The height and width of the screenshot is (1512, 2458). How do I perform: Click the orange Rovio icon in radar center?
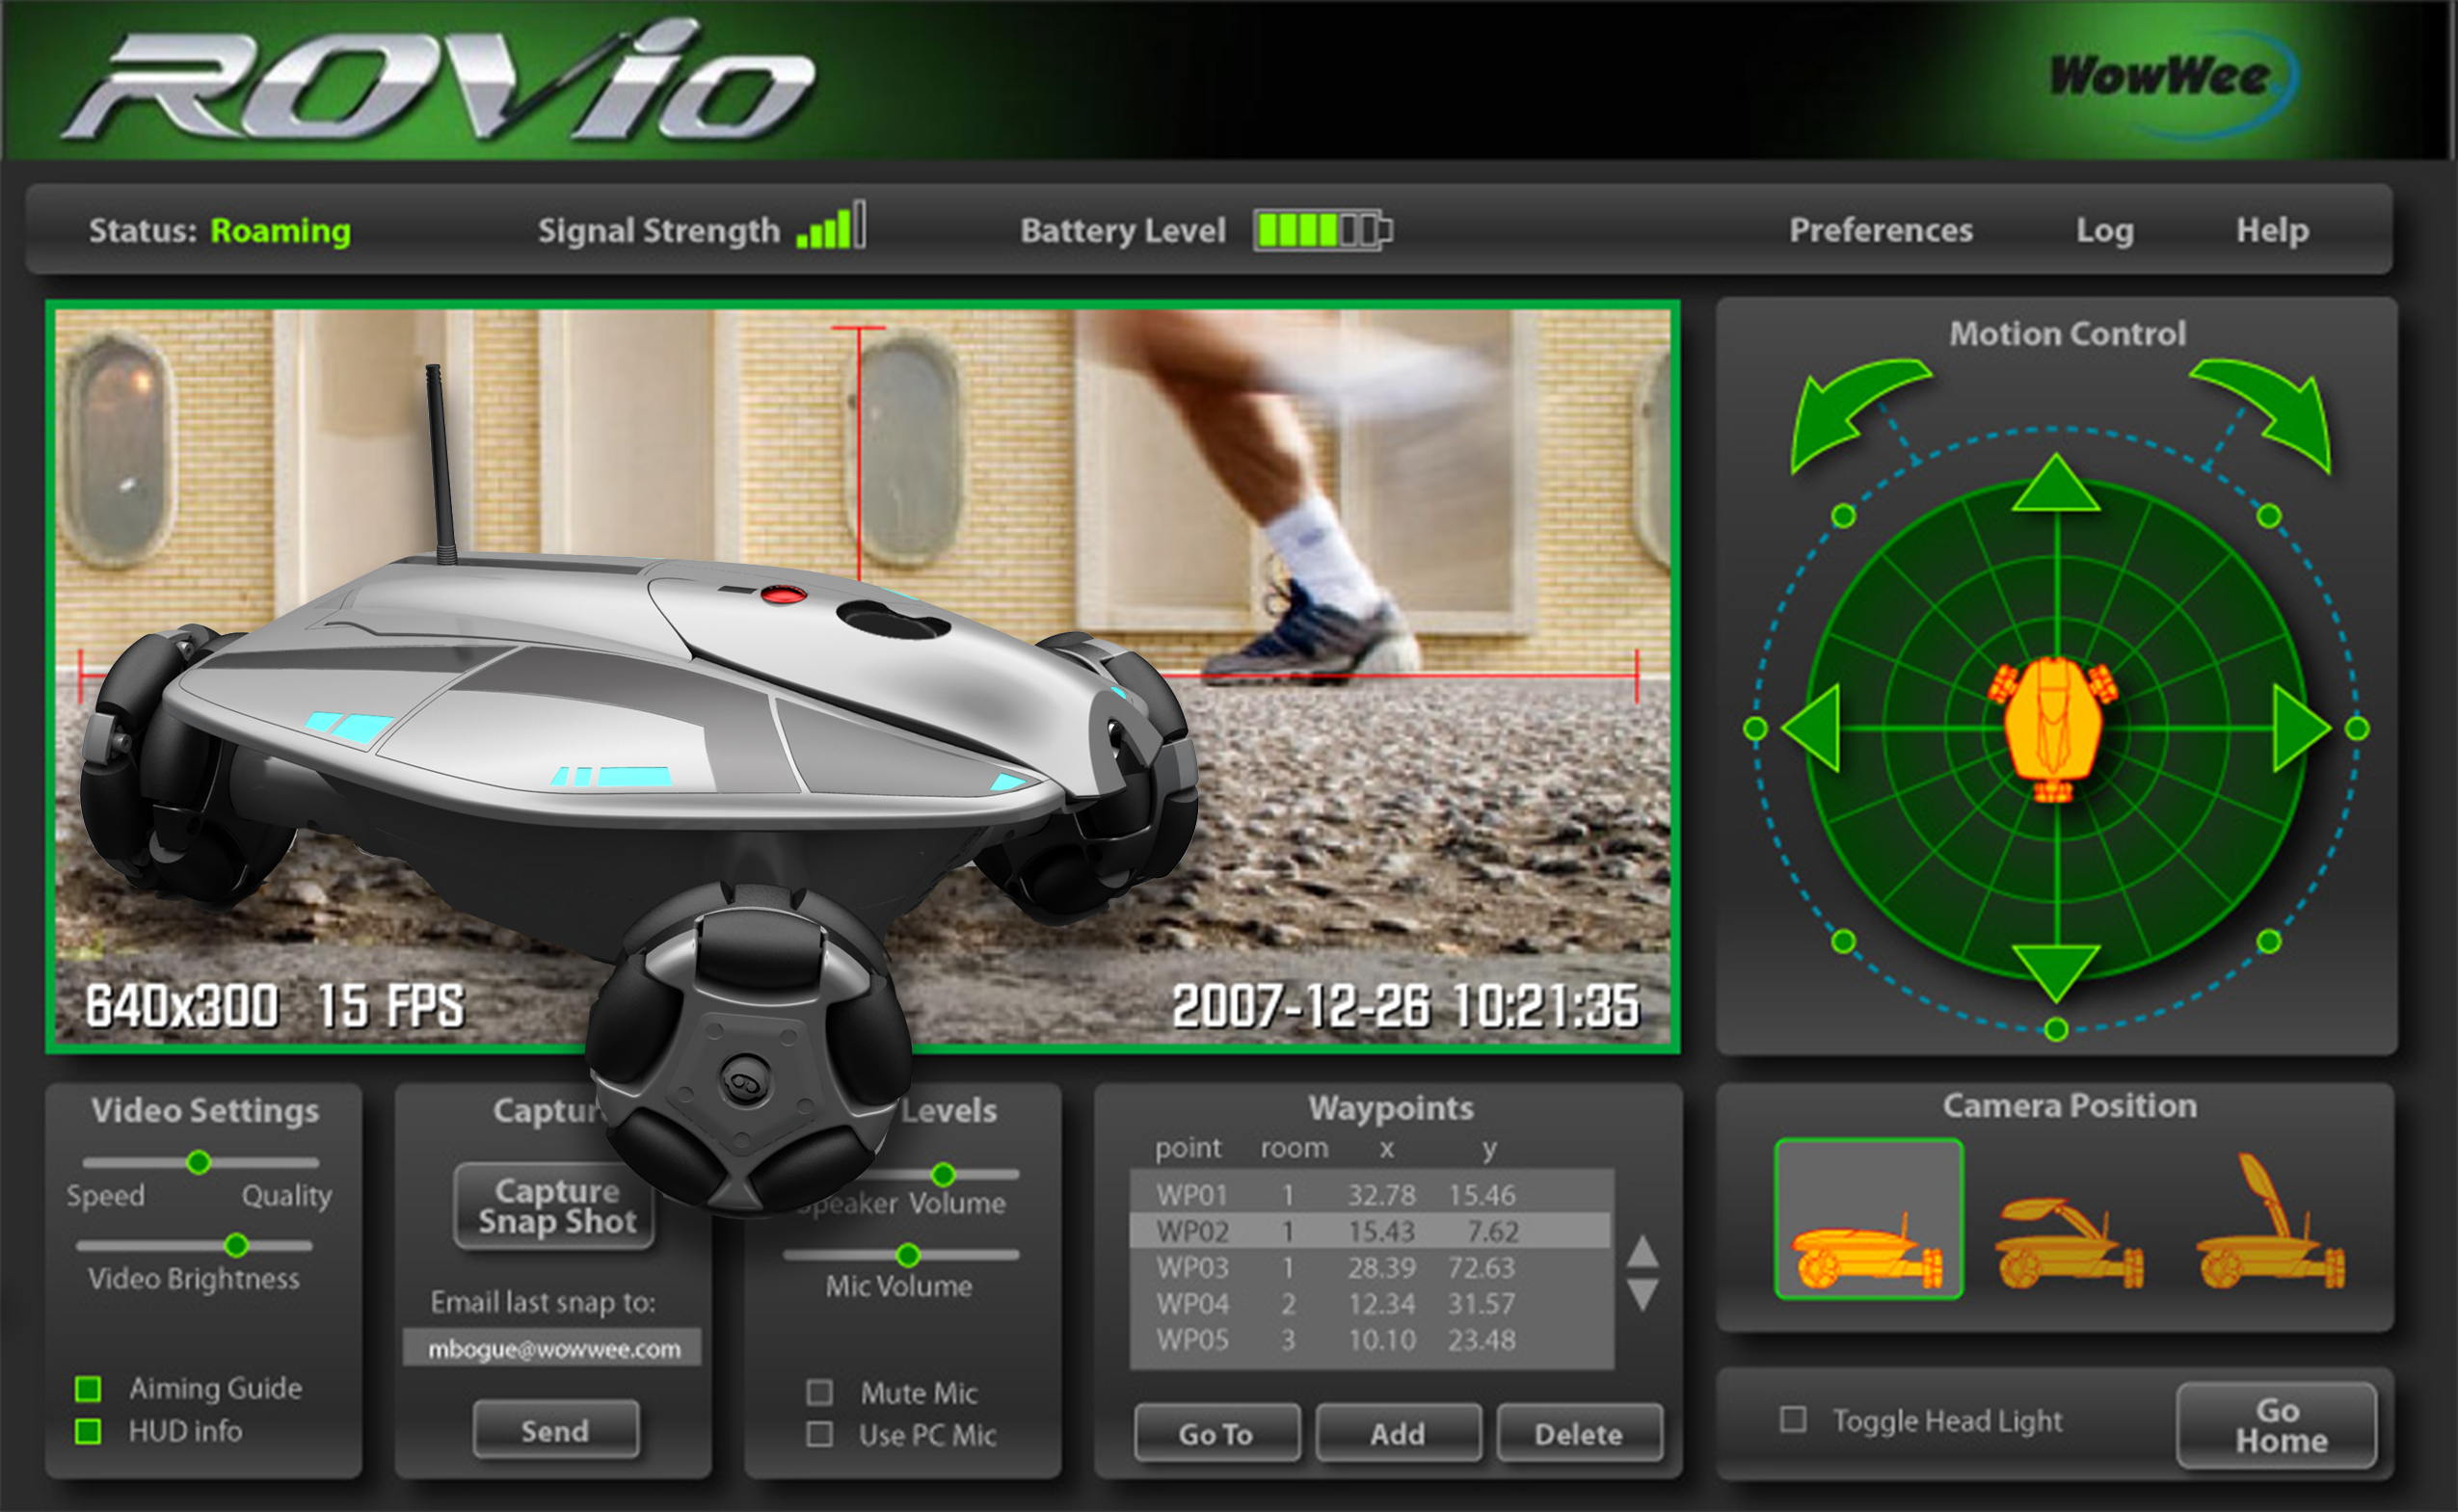click(x=2054, y=729)
